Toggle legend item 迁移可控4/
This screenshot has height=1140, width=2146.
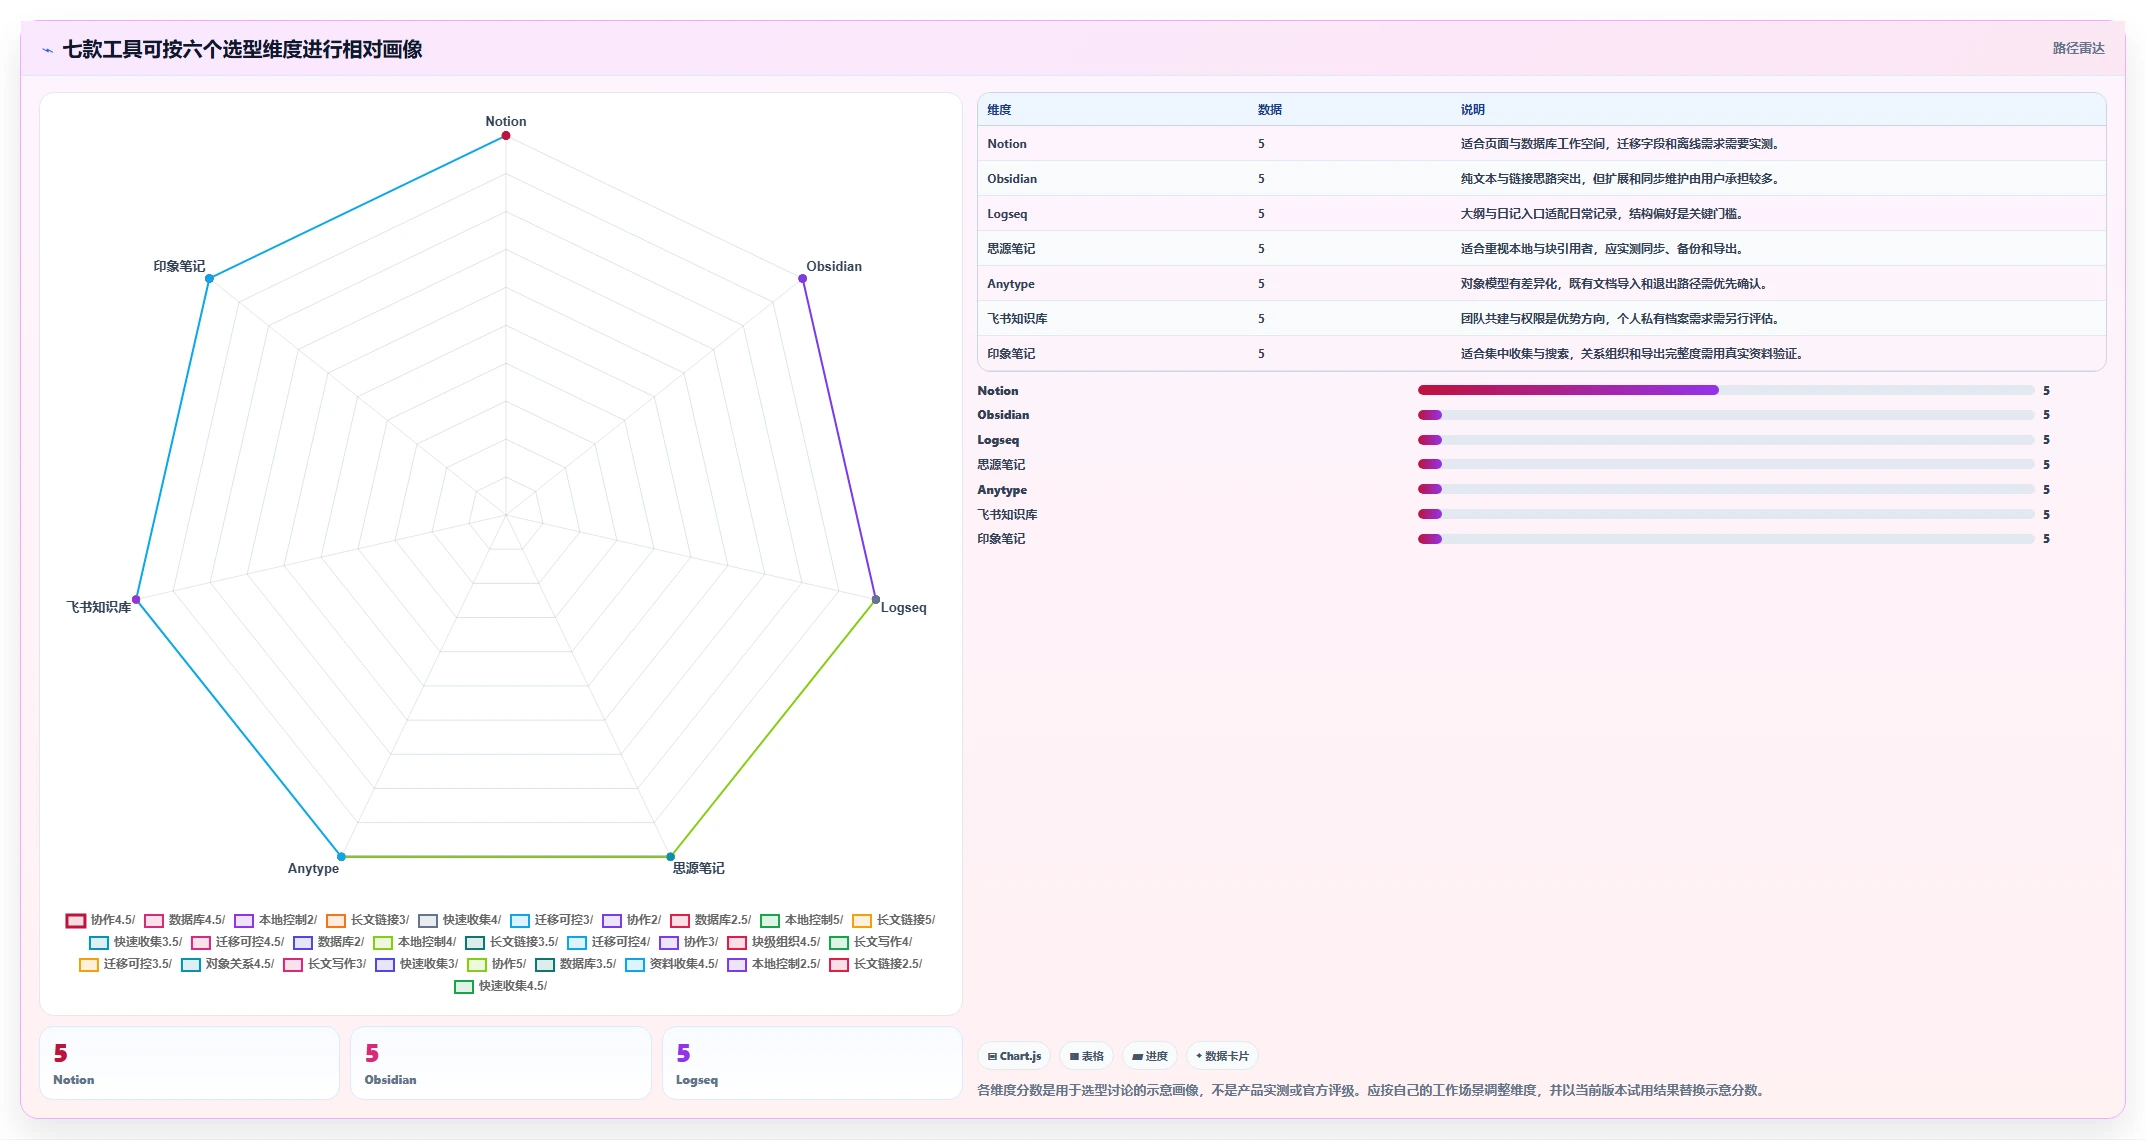[x=608, y=942]
